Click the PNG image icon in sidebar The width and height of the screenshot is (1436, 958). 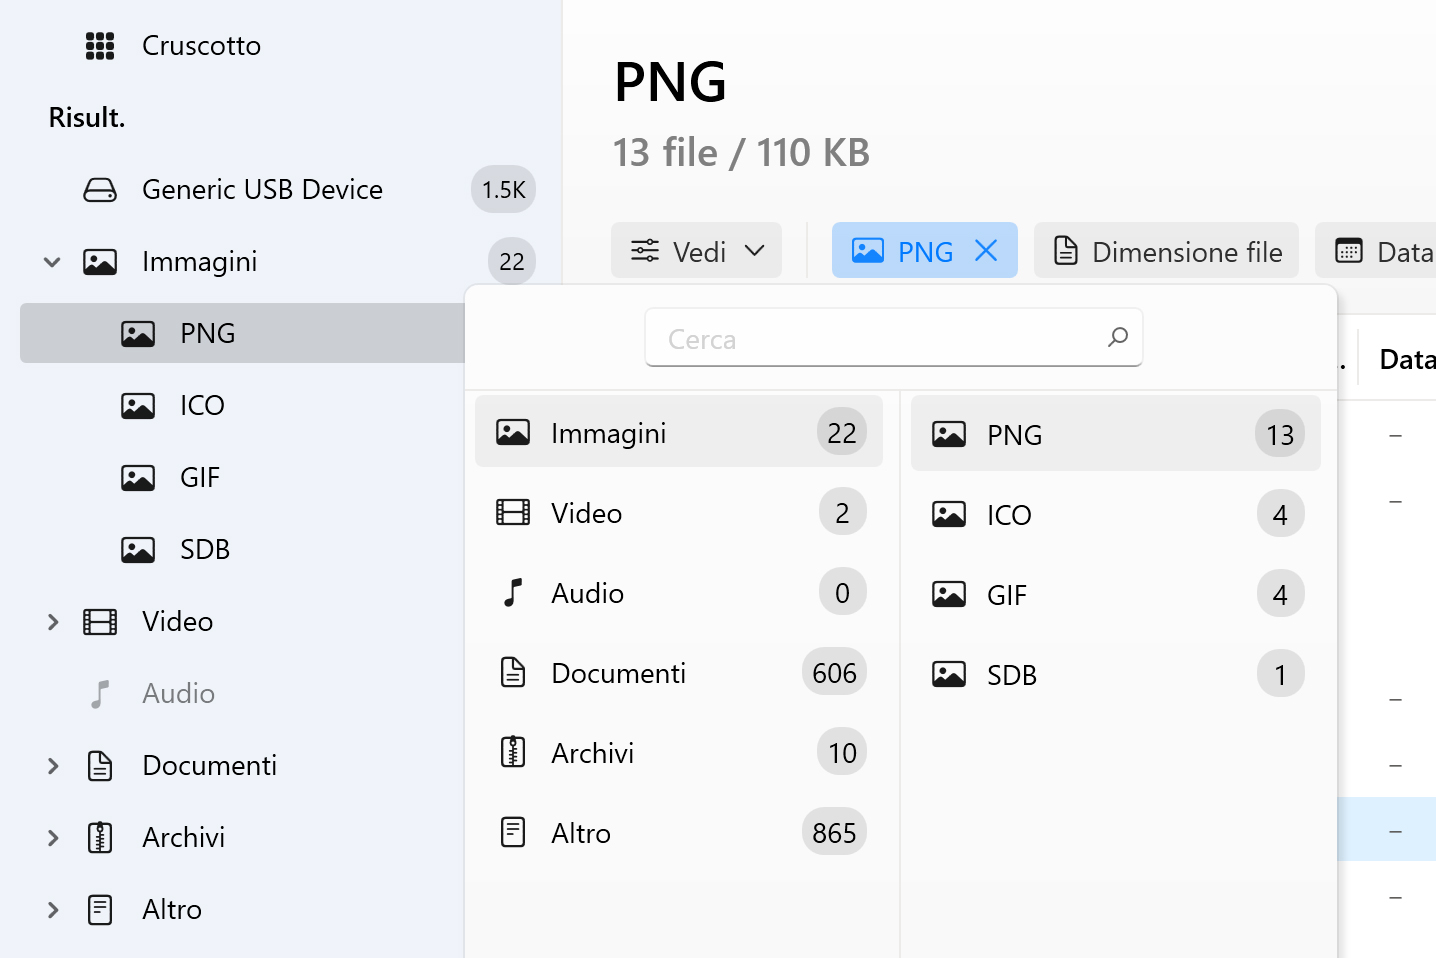[x=138, y=334]
